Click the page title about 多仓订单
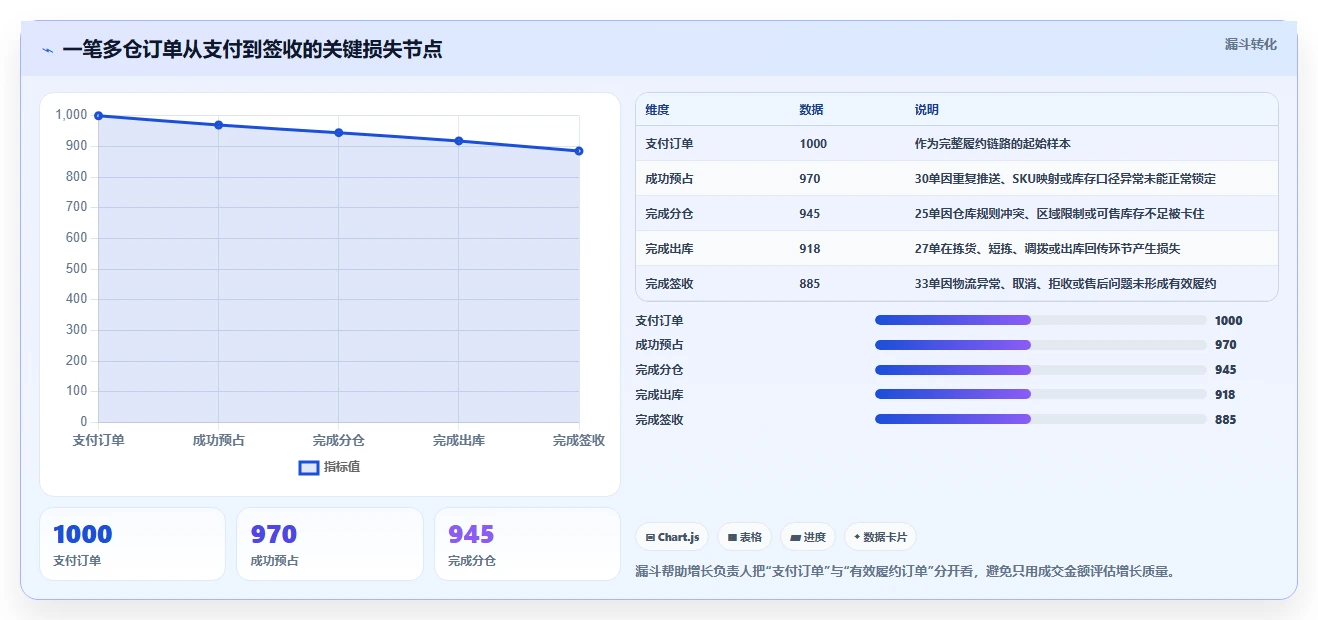Viewport: 1318px width, 620px height. point(252,49)
